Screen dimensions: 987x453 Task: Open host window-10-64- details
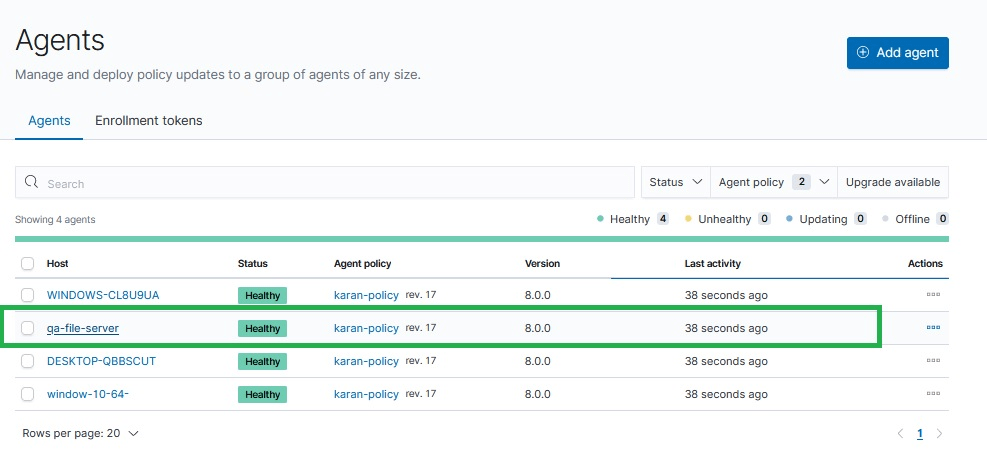(88, 394)
